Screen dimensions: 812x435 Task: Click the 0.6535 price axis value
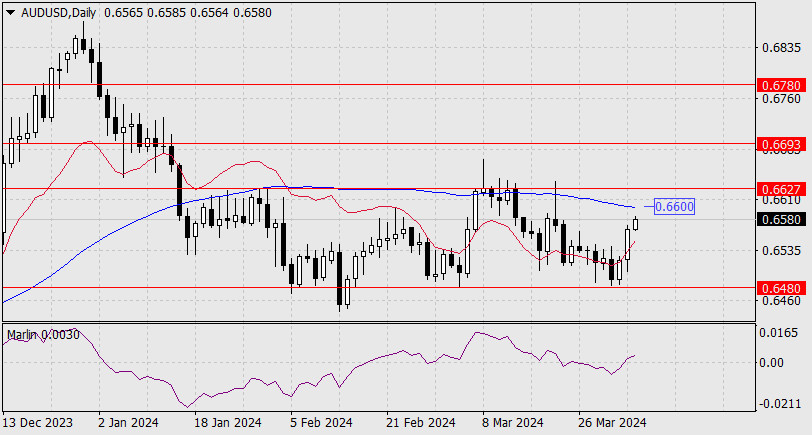[781, 251]
